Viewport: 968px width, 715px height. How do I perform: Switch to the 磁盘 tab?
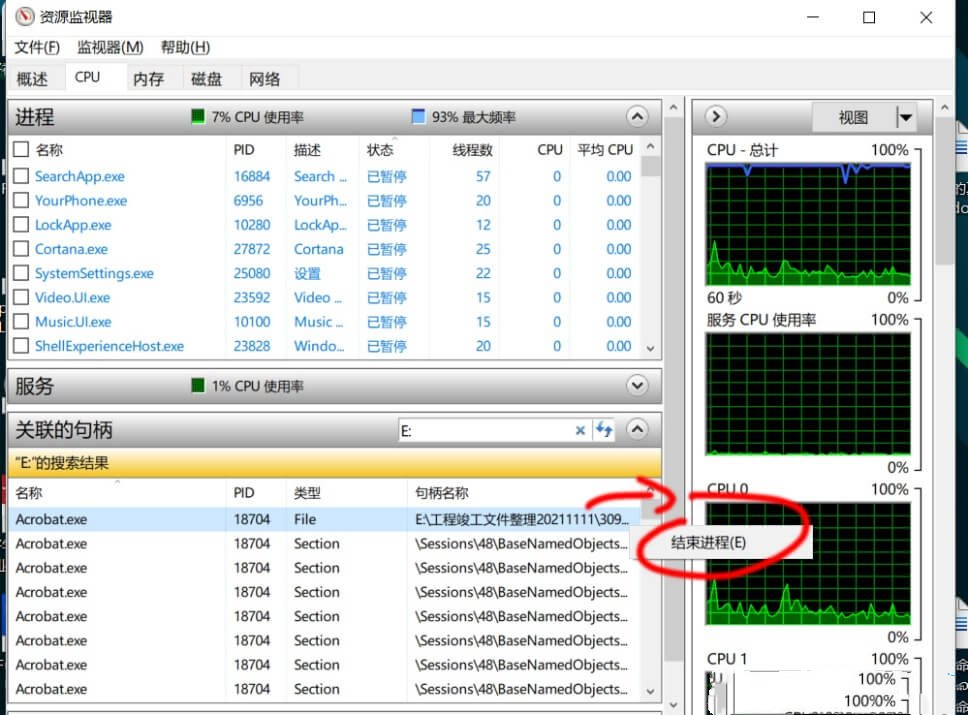pyautogui.click(x=207, y=77)
